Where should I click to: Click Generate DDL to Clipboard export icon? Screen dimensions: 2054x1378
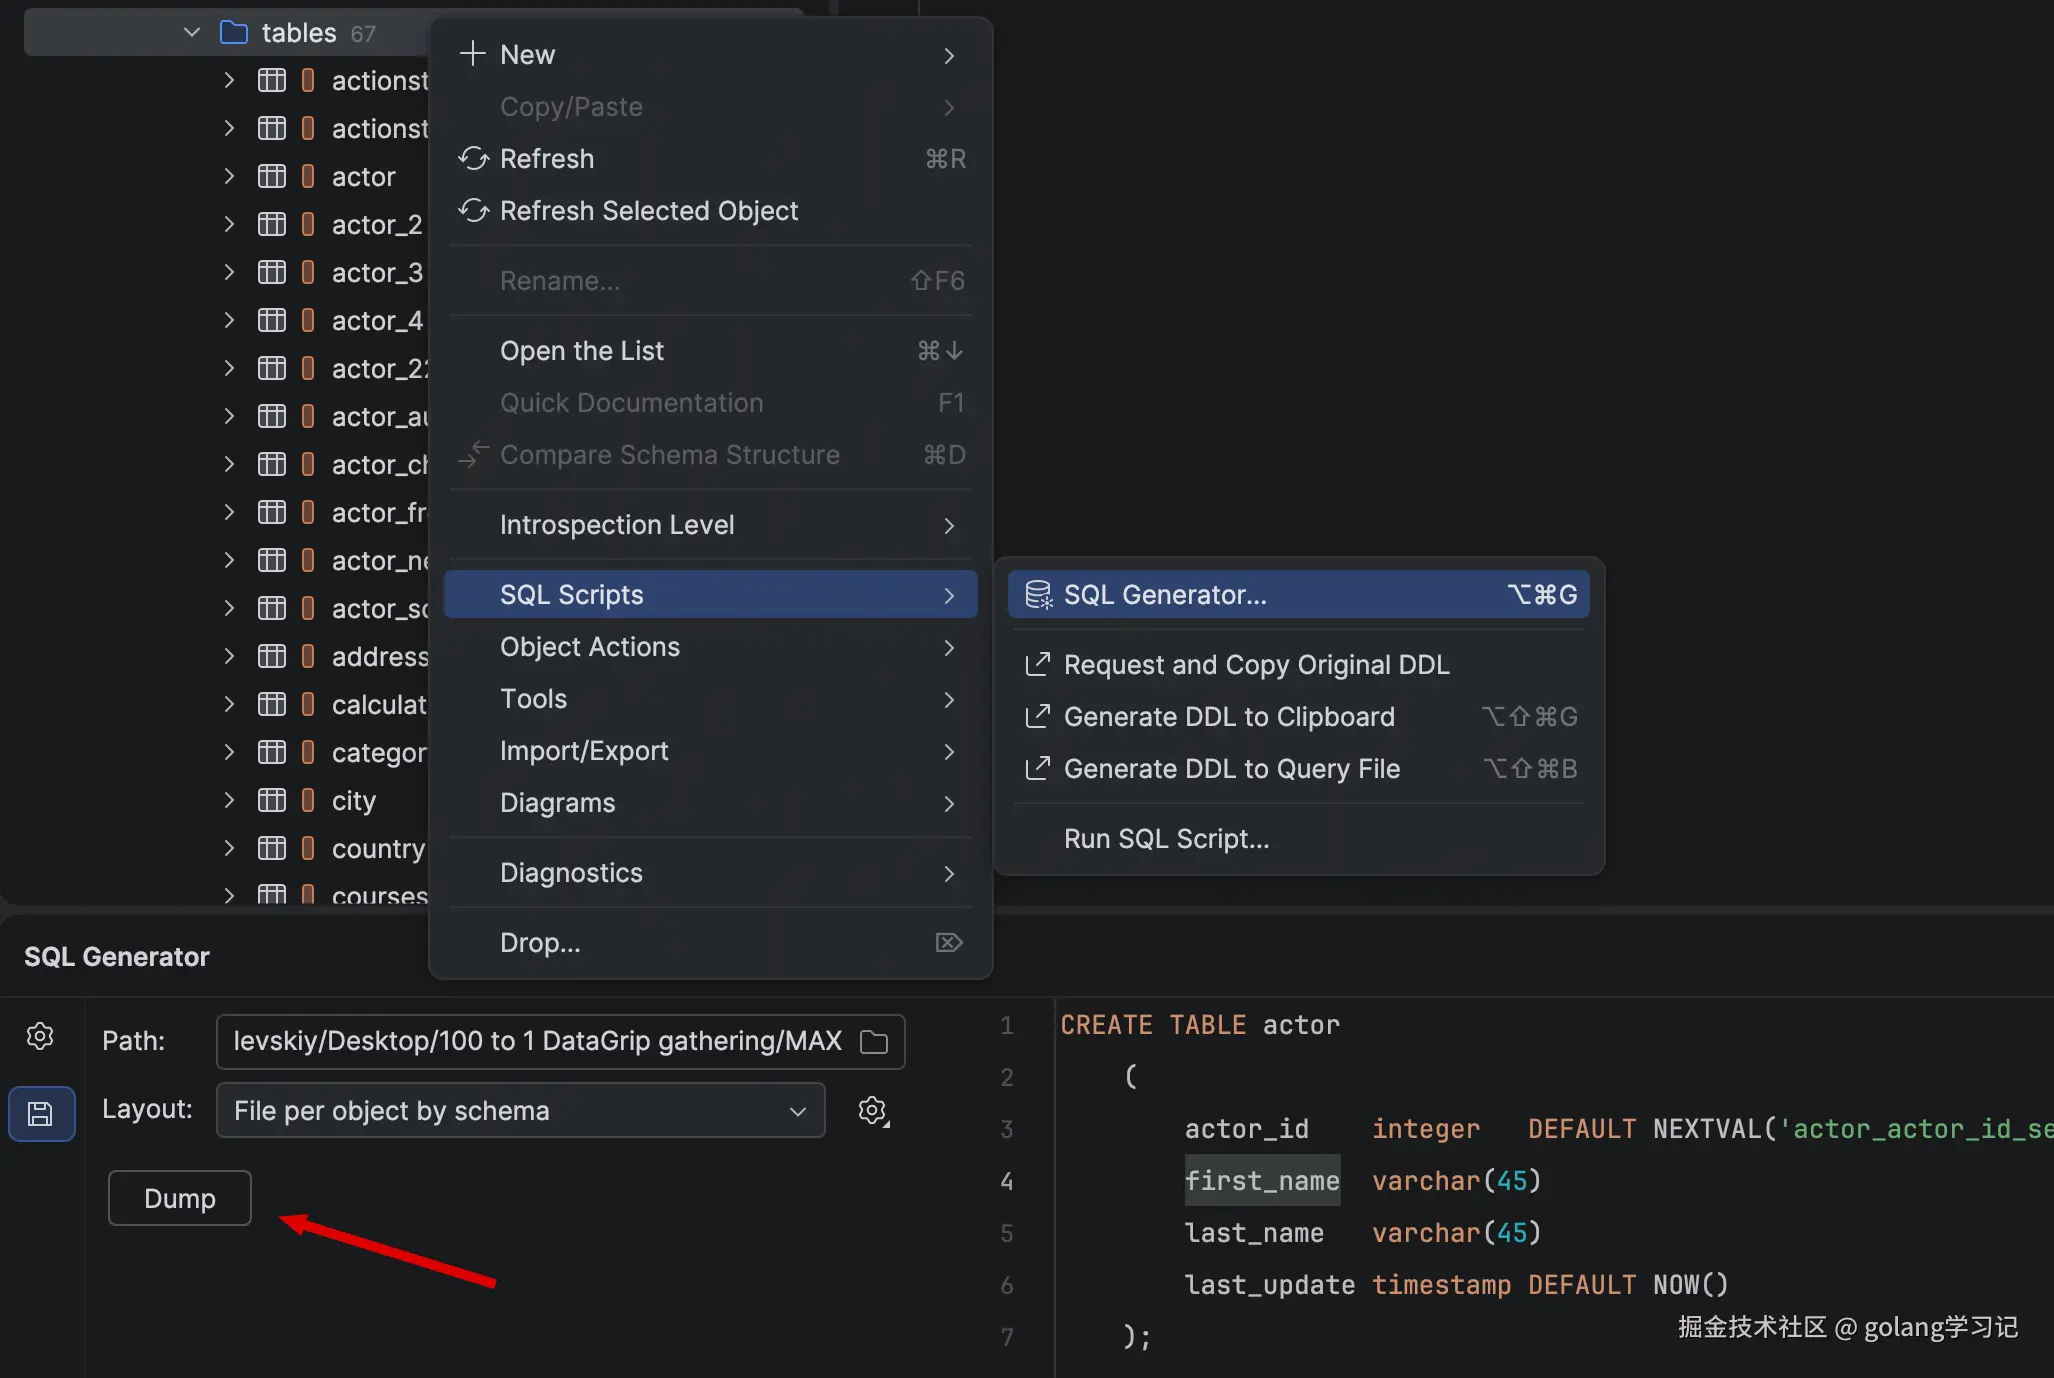tap(1038, 717)
